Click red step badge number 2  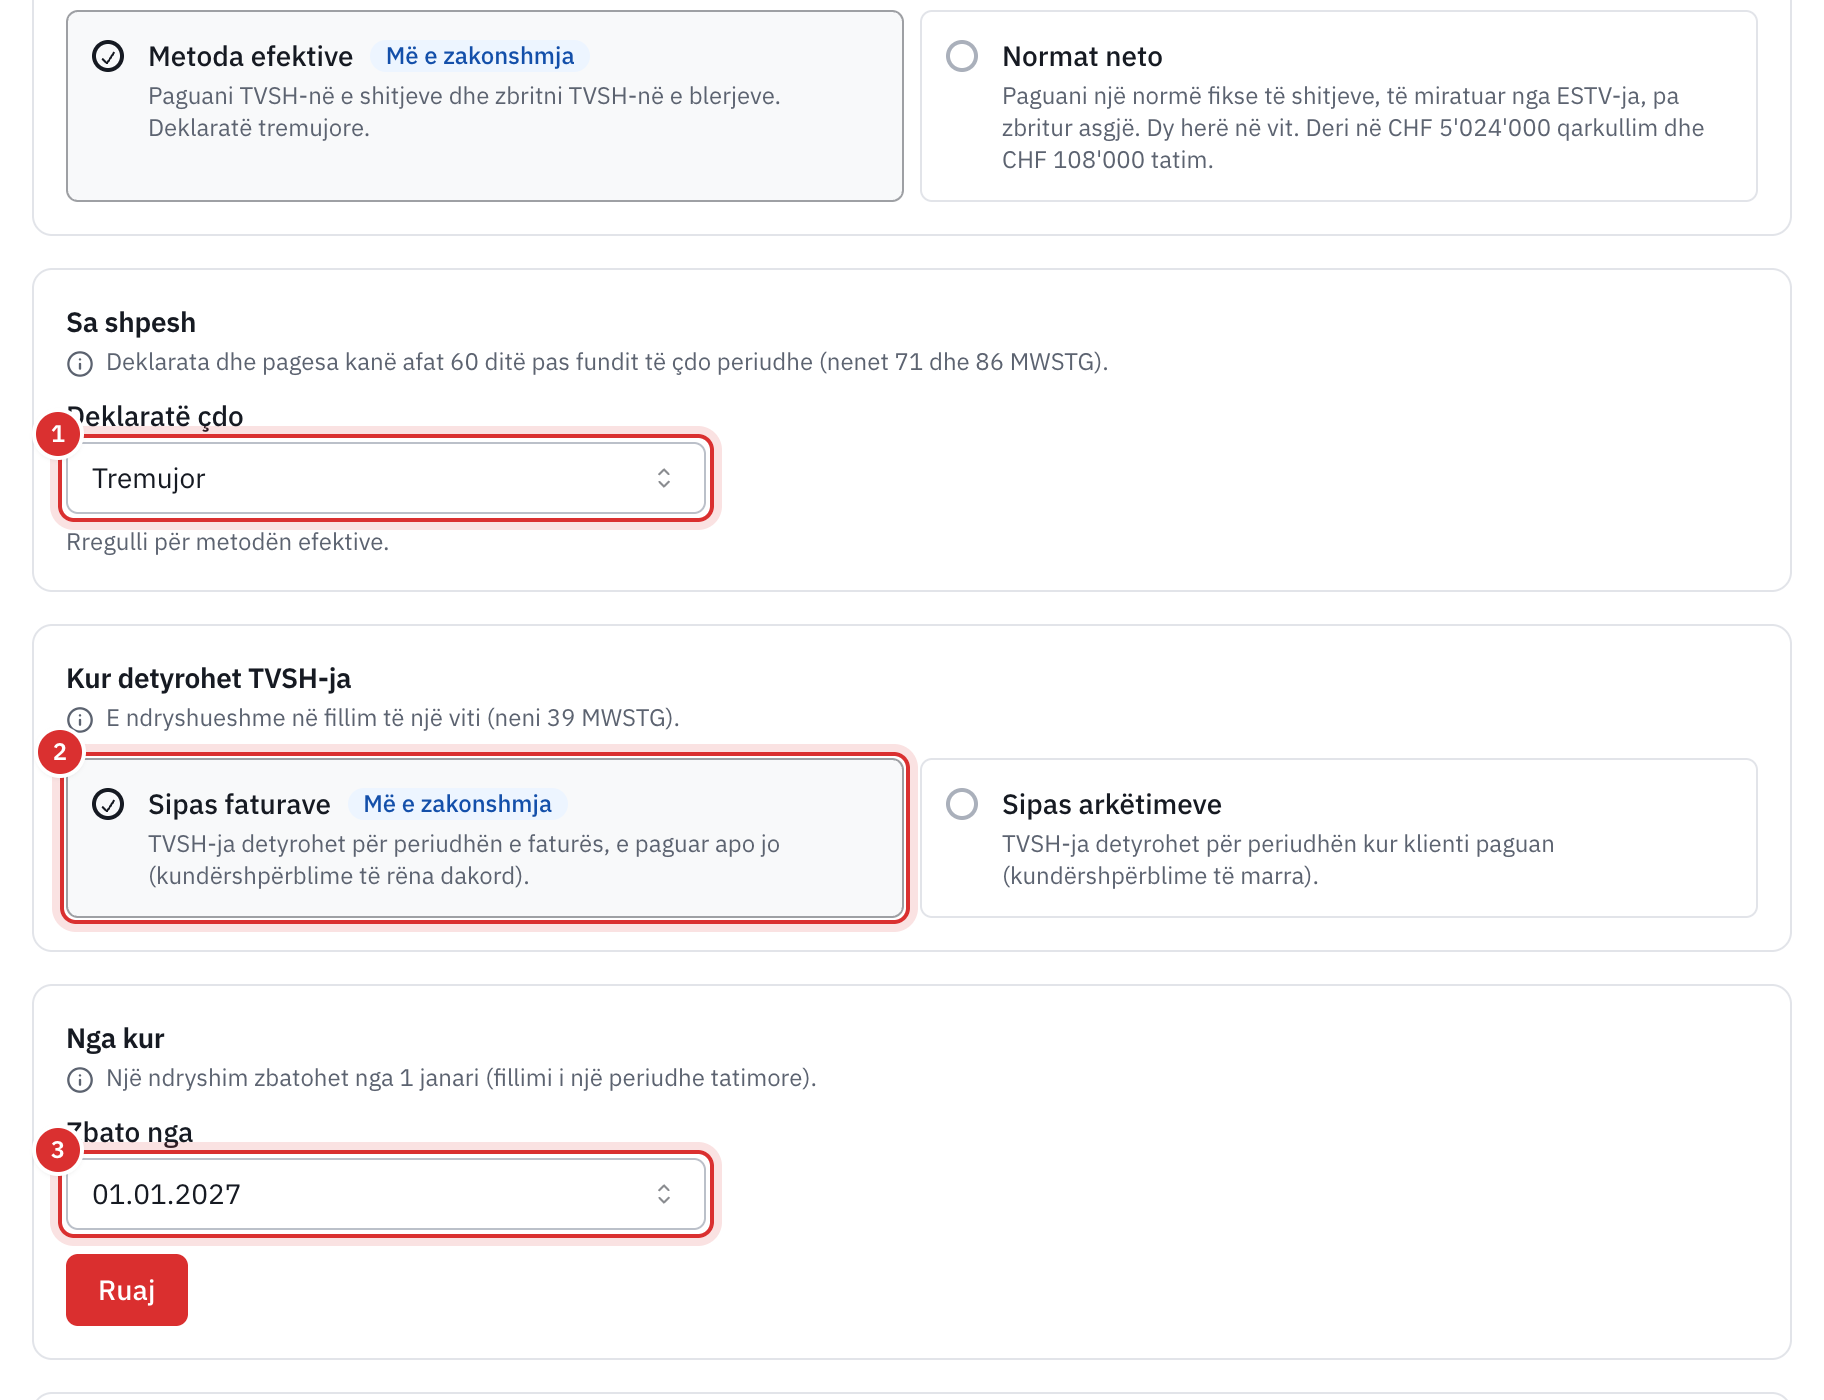tap(60, 752)
